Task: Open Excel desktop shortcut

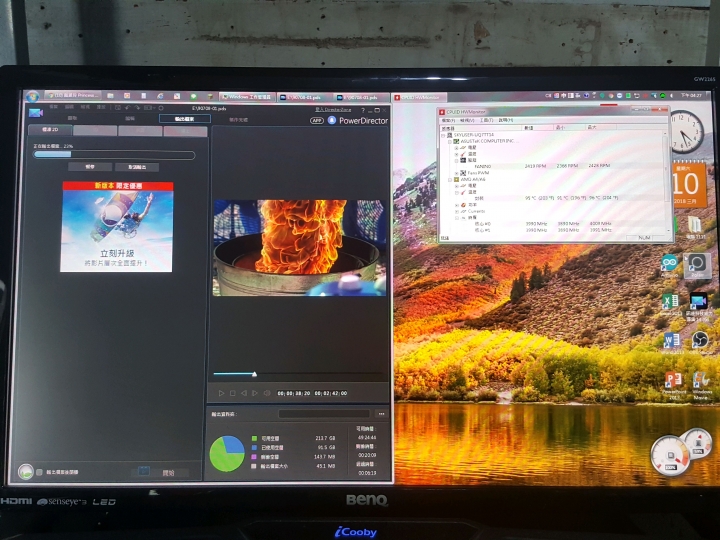Action: click(670, 302)
